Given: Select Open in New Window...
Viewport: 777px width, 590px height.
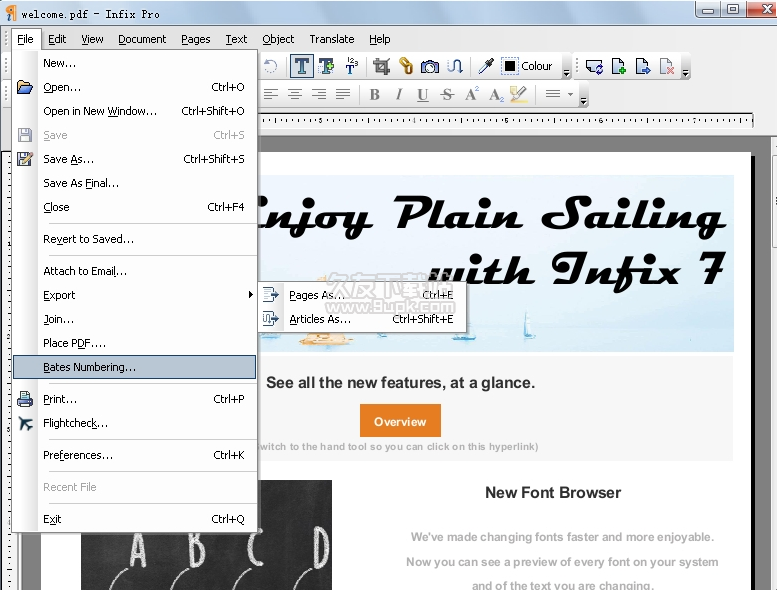Looking at the screenshot, I should click(x=135, y=111).
